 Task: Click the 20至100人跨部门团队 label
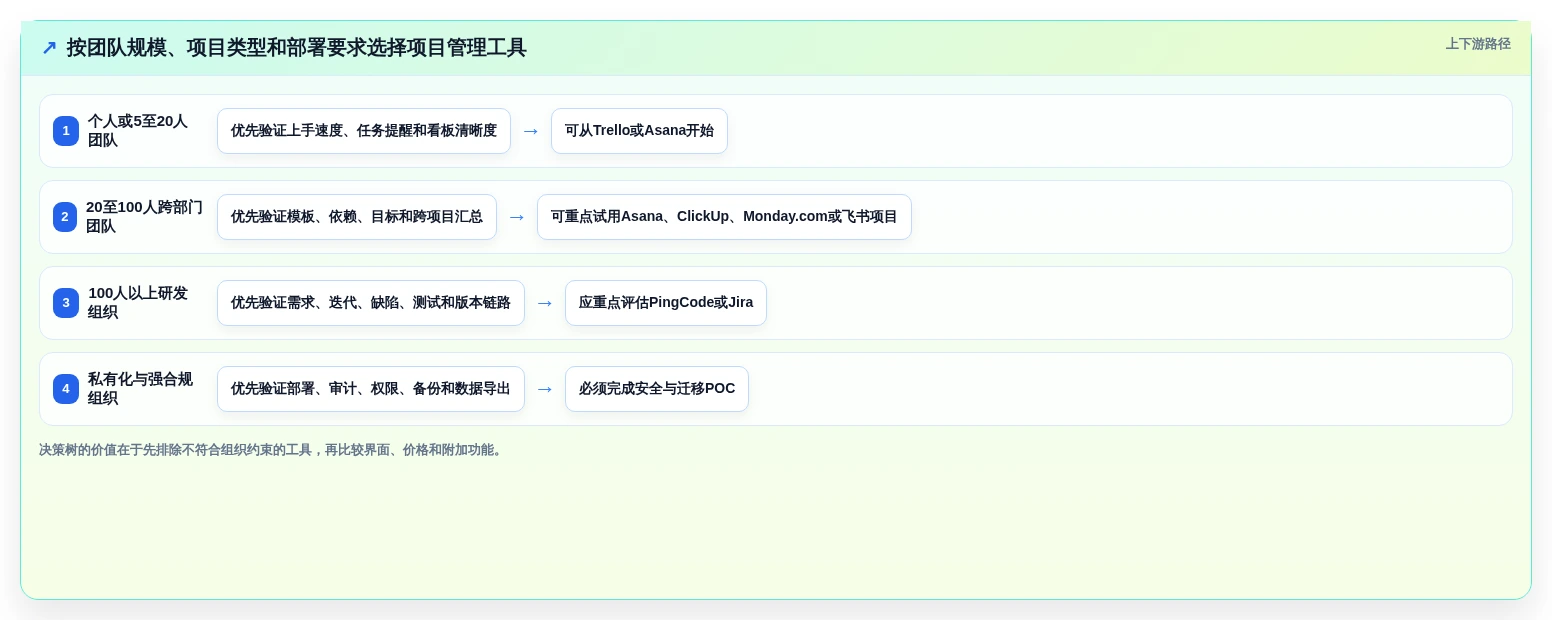(144, 217)
